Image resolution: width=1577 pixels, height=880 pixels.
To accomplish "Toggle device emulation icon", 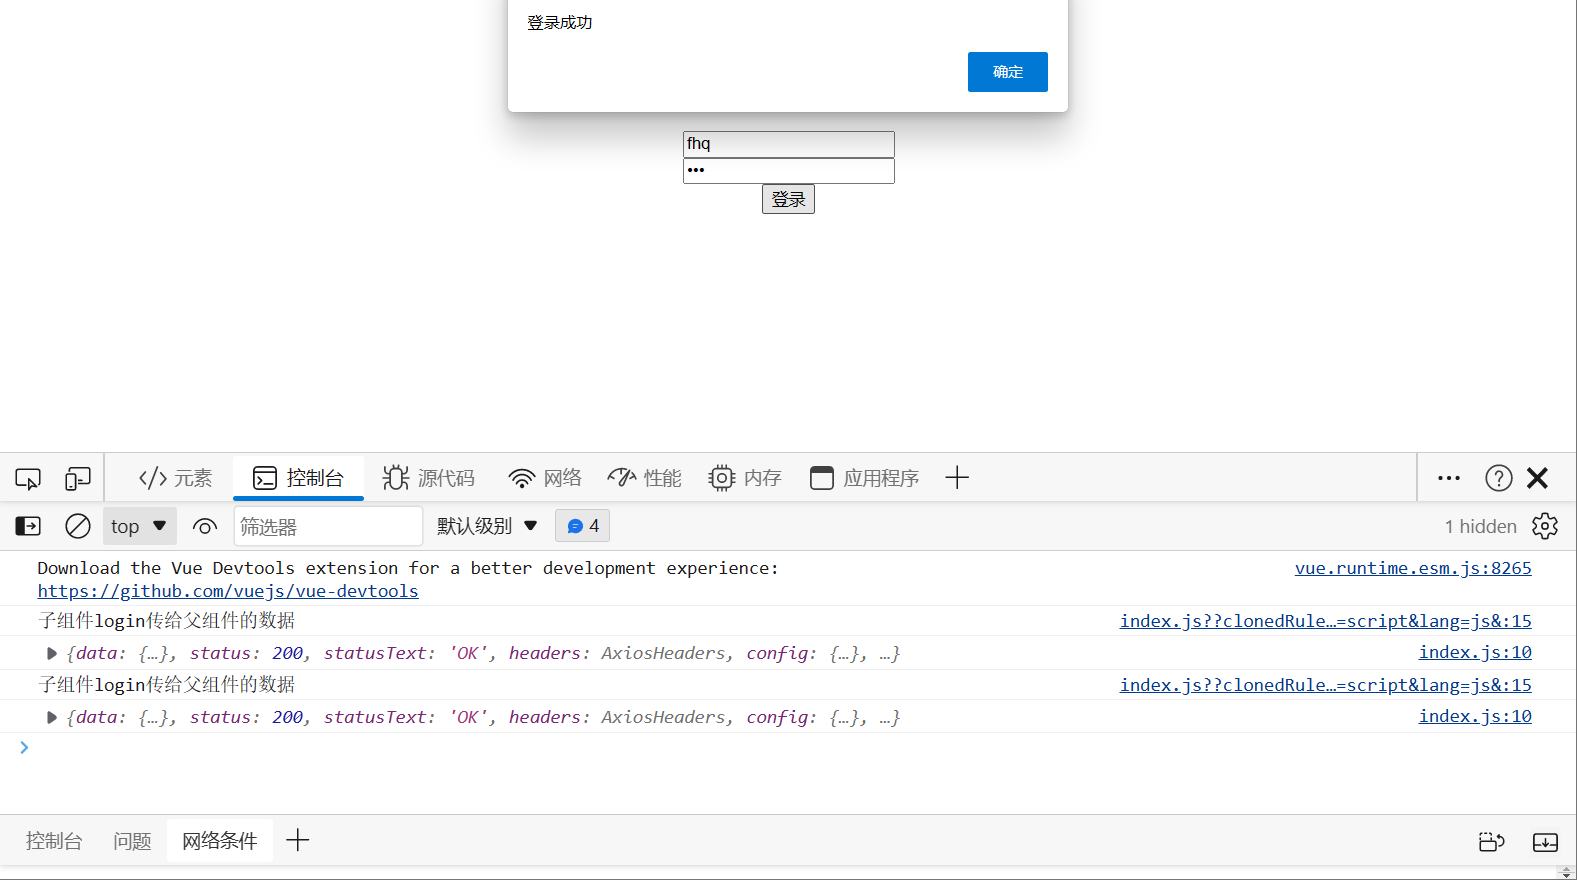I will [x=78, y=478].
